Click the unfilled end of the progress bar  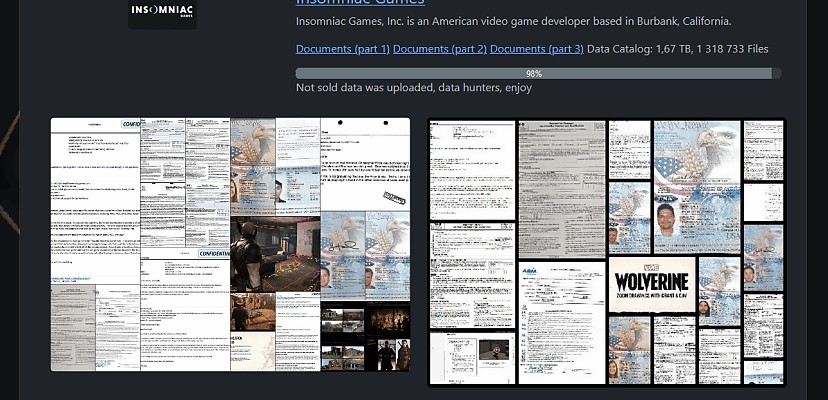pos(776,73)
